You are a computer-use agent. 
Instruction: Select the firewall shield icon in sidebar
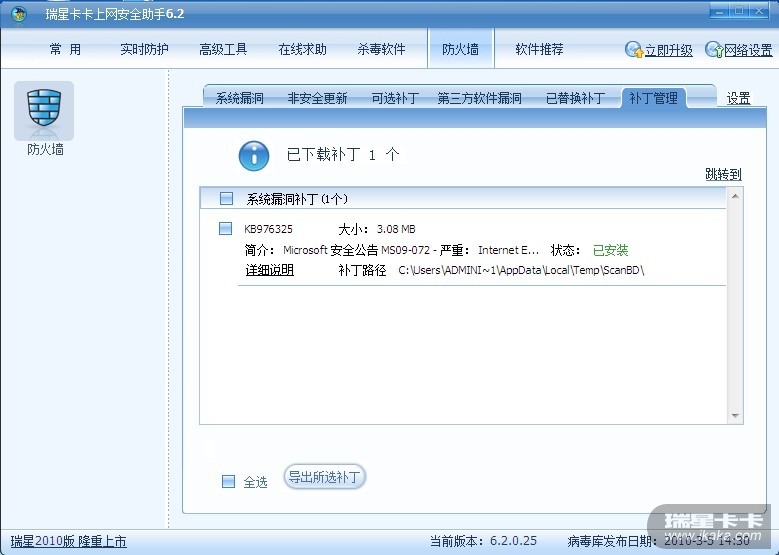pos(44,110)
